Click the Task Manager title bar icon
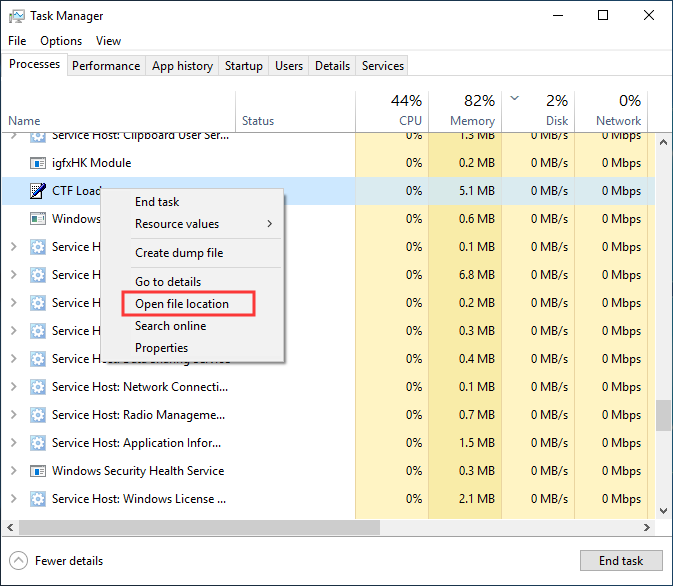This screenshot has width=673, height=586. click(17, 16)
